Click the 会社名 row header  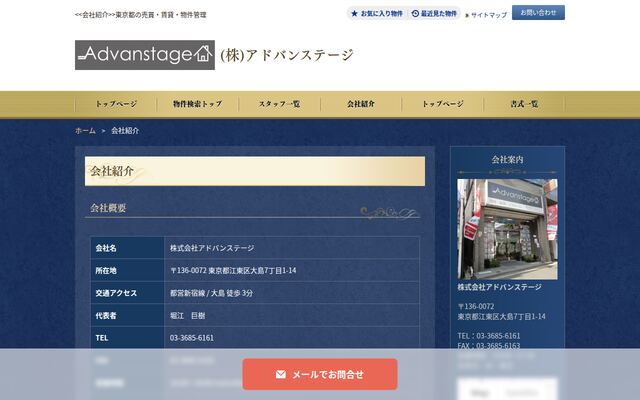click(x=127, y=248)
